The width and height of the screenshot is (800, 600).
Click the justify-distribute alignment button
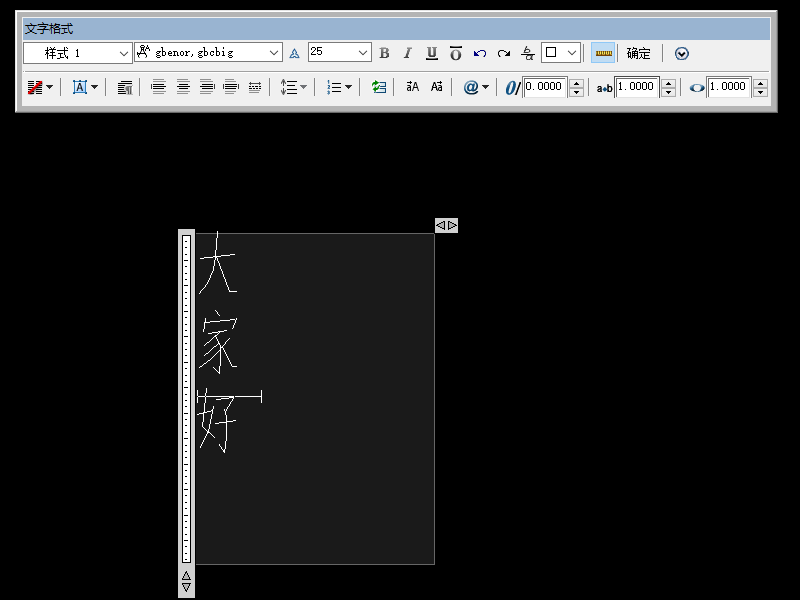click(x=256, y=87)
